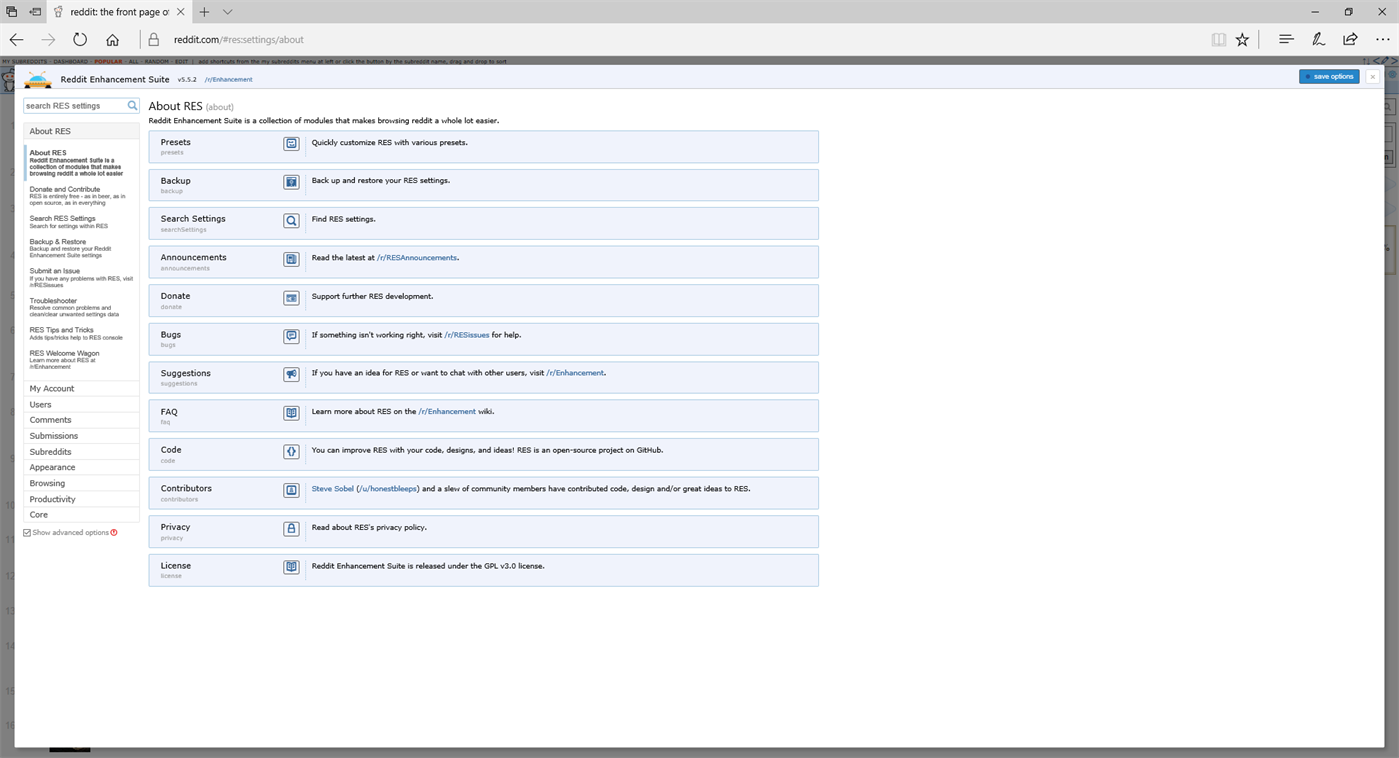Open the /r/RESAnnouncements link

[417, 258]
